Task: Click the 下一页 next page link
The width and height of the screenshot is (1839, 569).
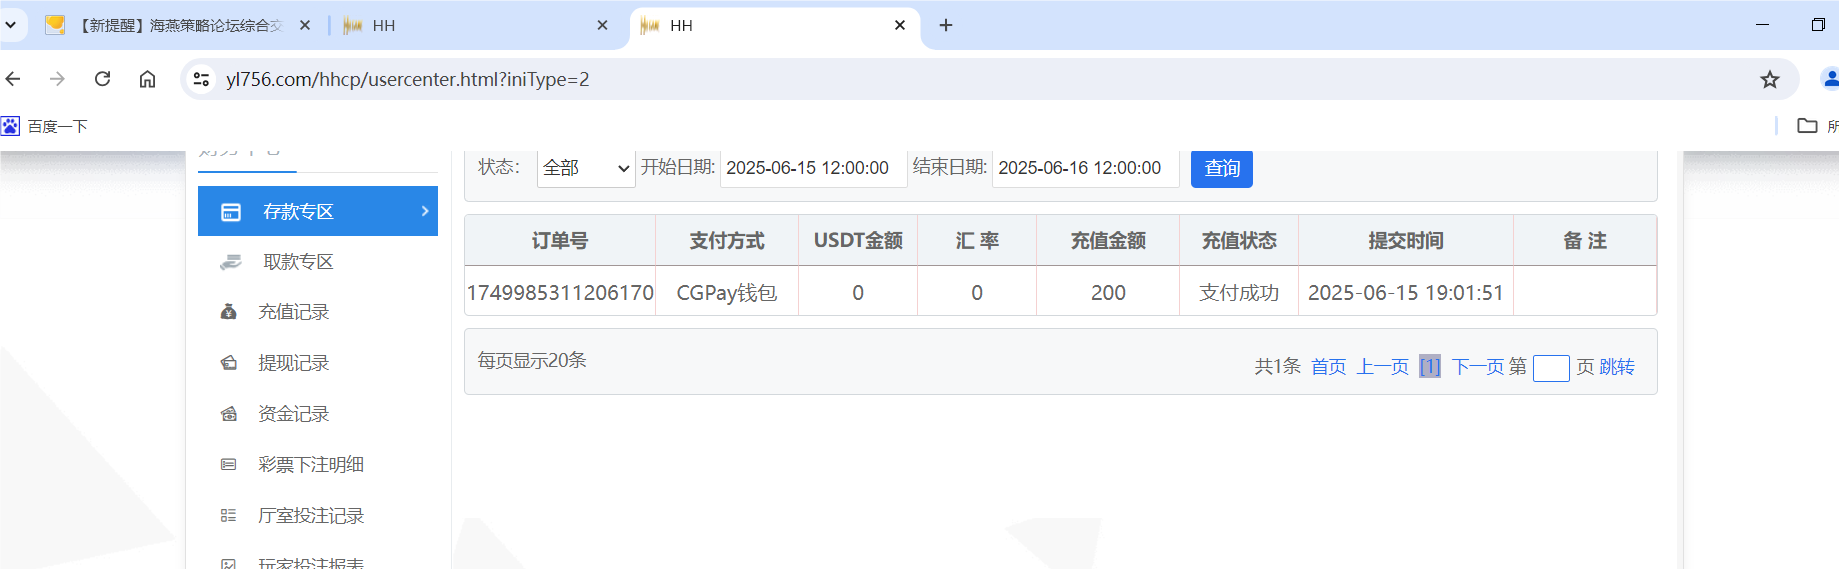Action: (x=1478, y=366)
